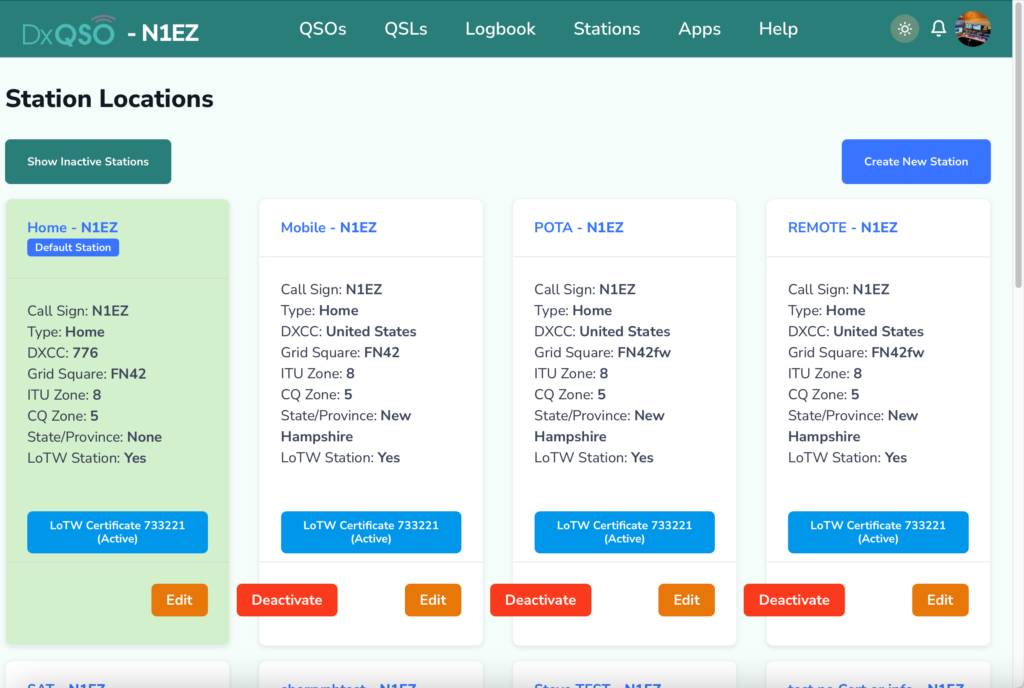Select 'Grid Square: FN42fw' on POTA card
1024x688 pixels.
[602, 352]
